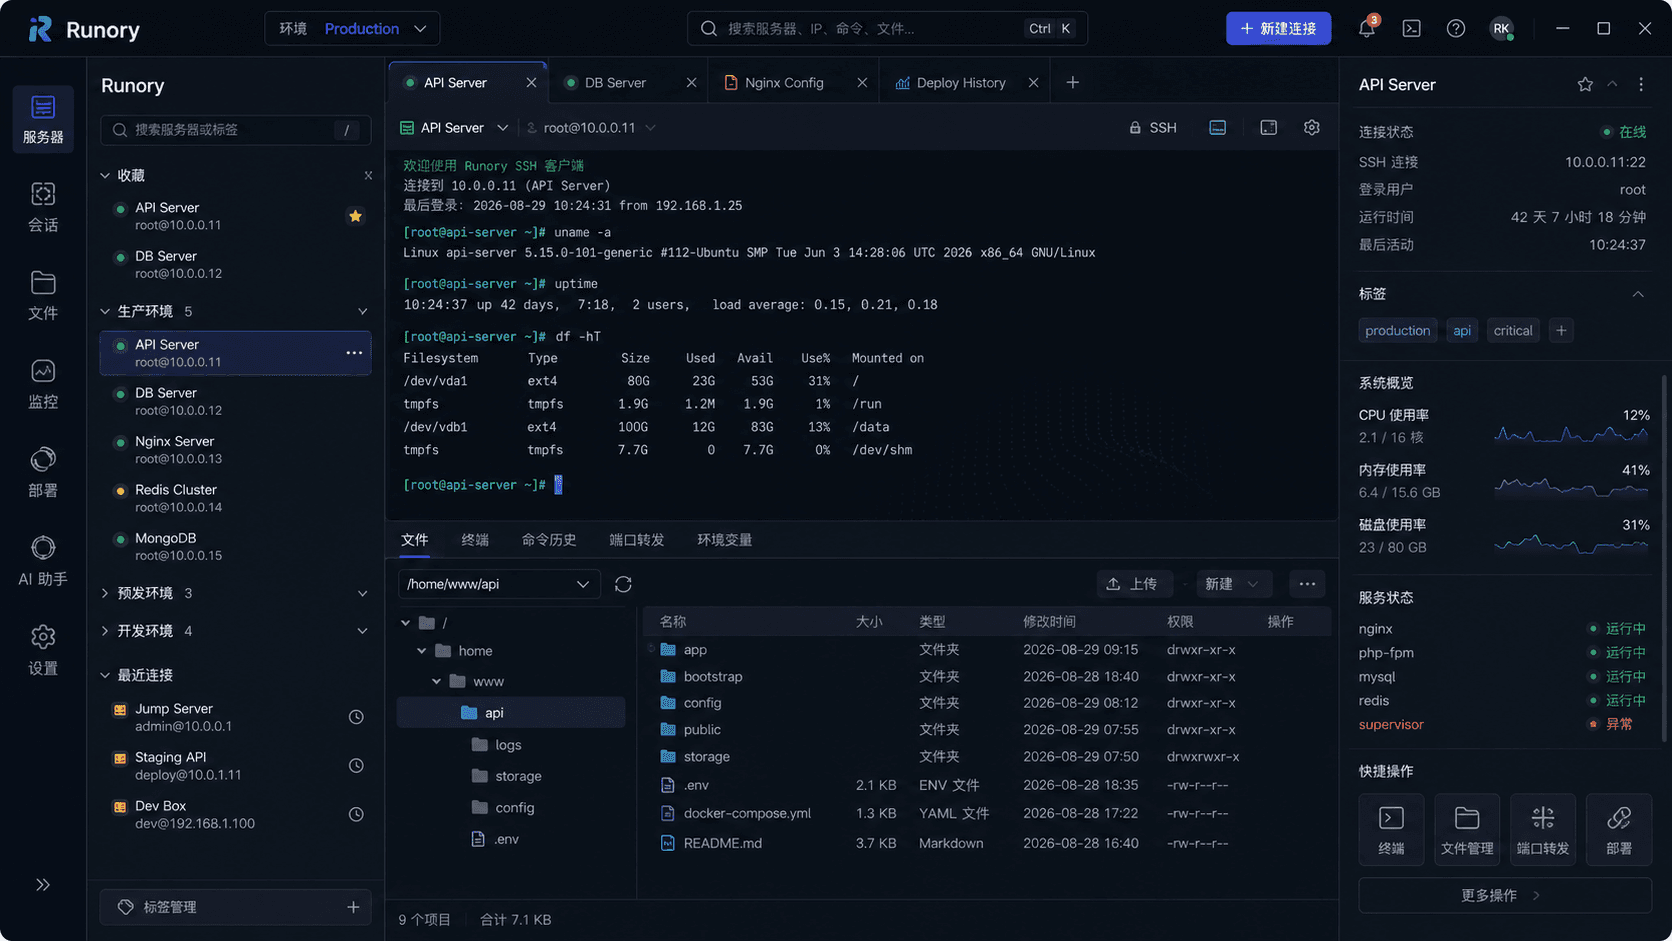Open the 会话 sidebar section
This screenshot has width=1672, height=941.
coord(43,207)
